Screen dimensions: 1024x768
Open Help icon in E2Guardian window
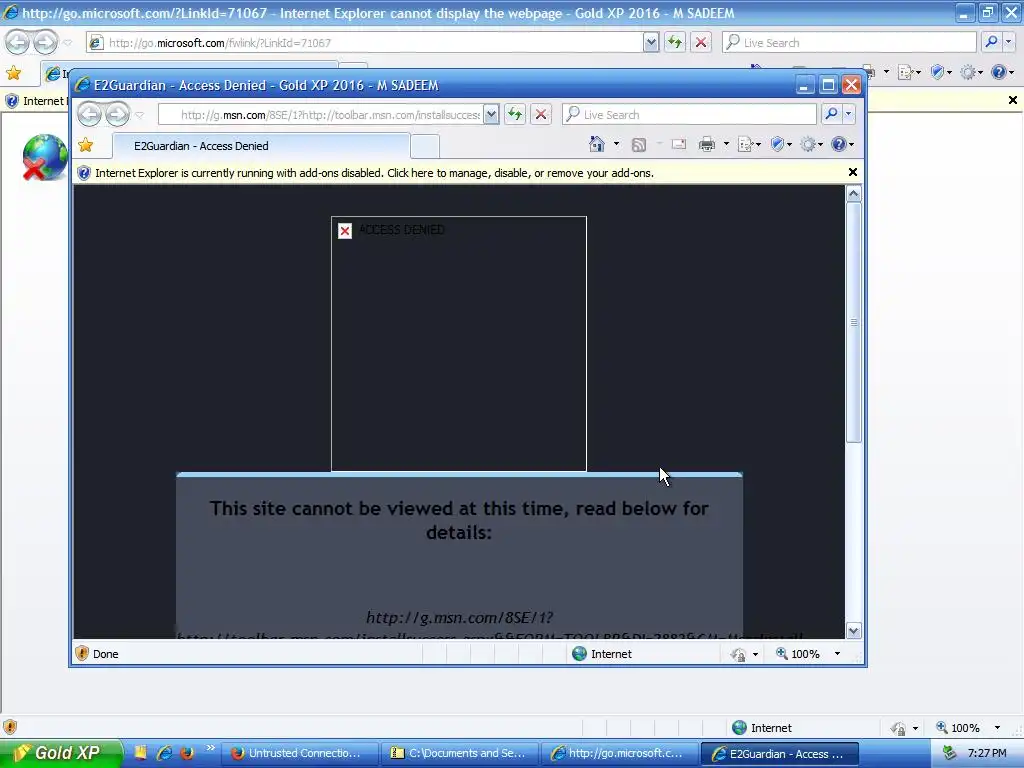[x=839, y=144]
